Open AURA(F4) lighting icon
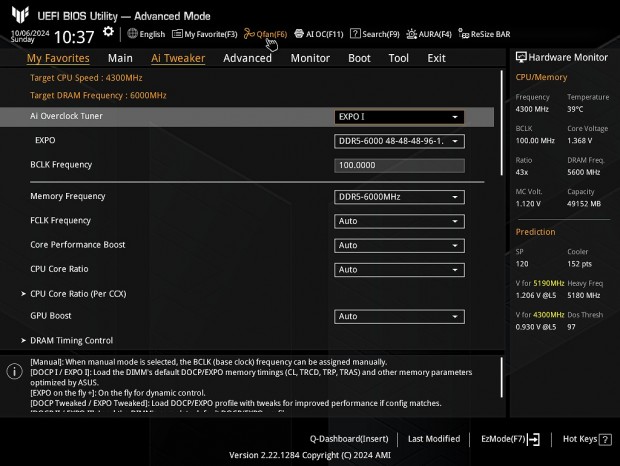The image size is (620, 466). [411, 34]
